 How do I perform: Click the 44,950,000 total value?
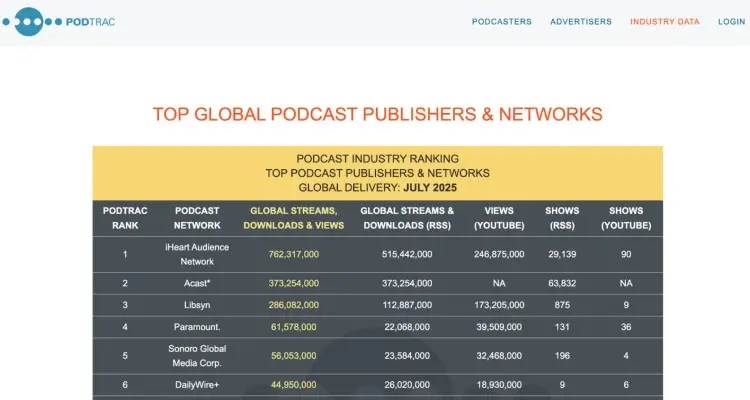coord(294,385)
